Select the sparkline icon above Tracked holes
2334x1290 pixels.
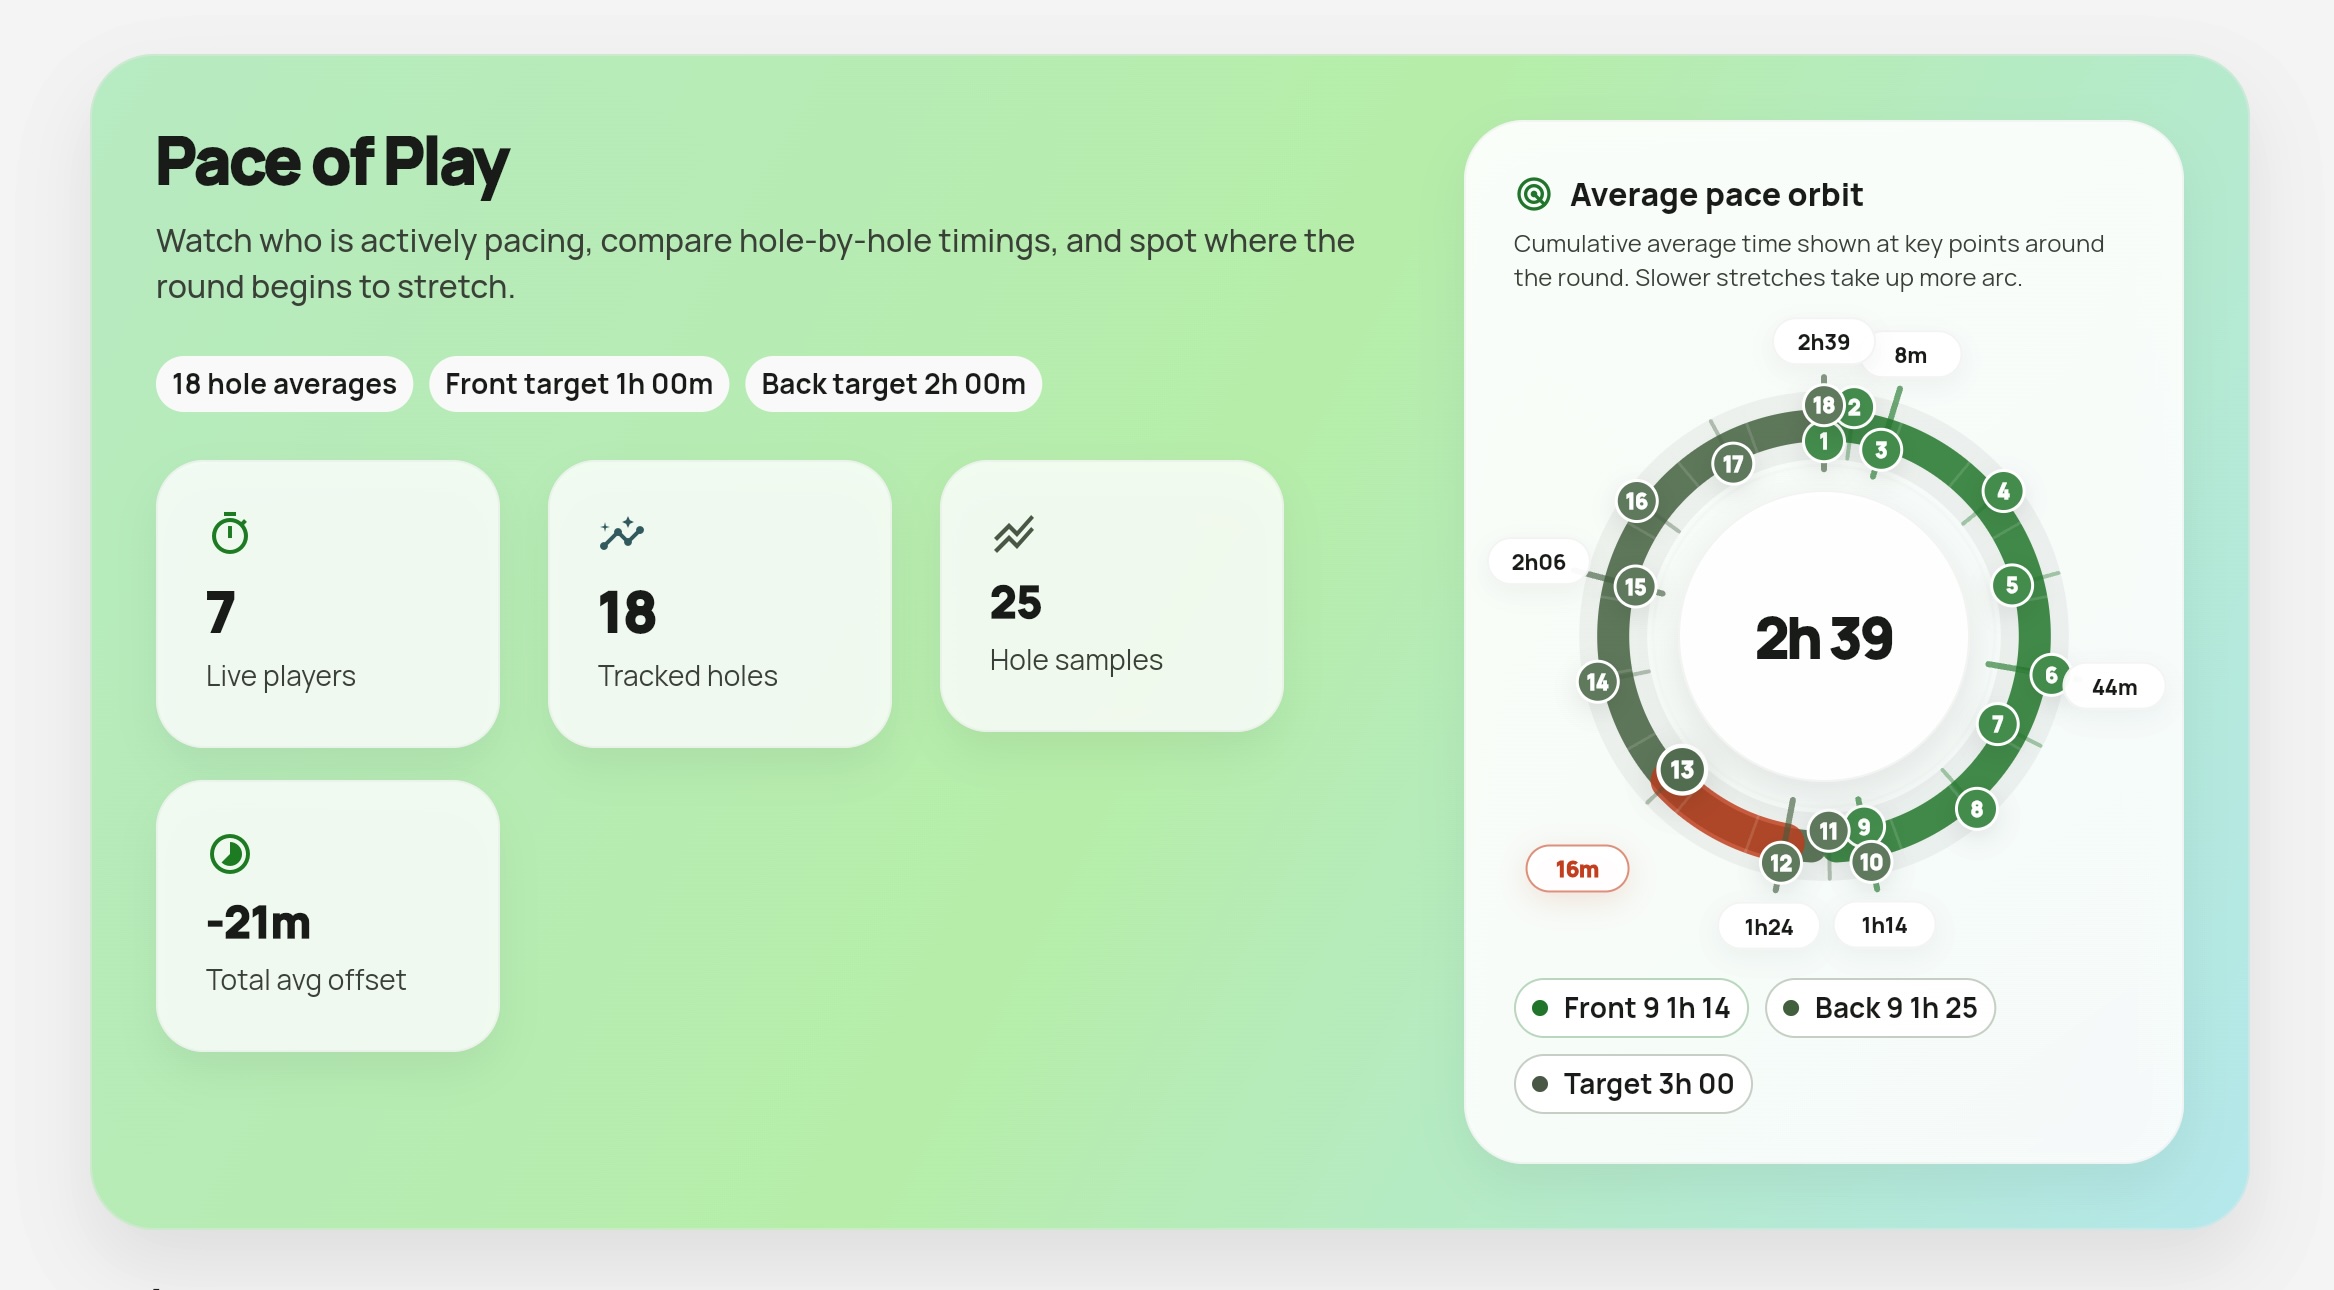[621, 532]
